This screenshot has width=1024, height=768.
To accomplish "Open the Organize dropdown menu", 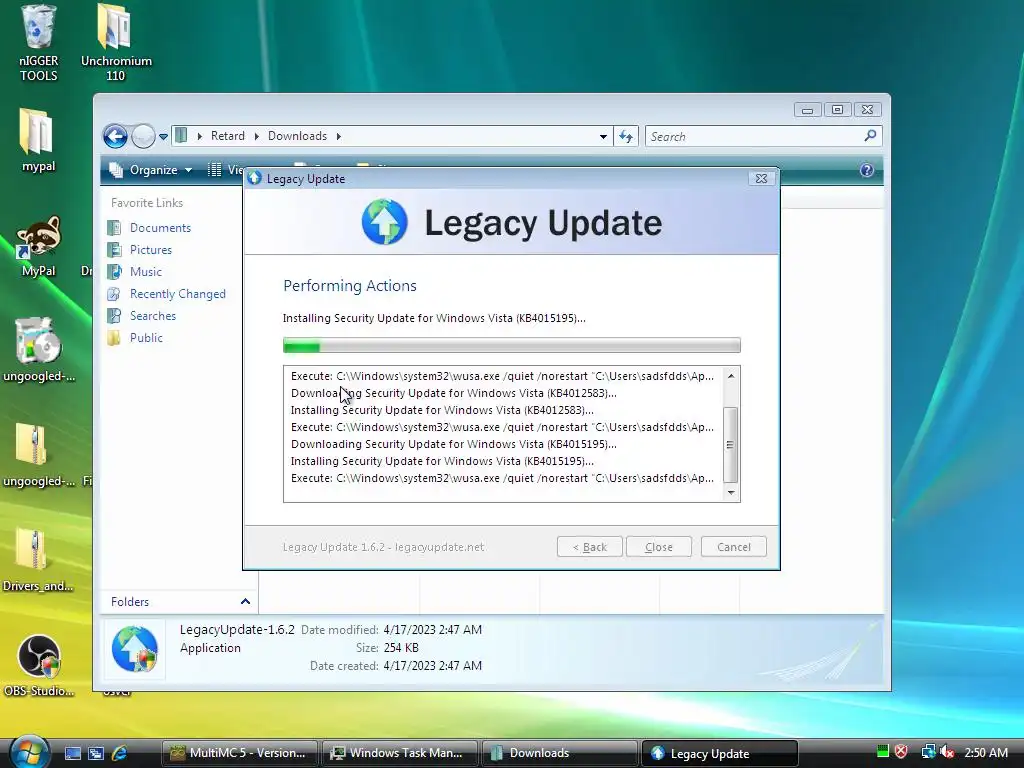I will (x=152, y=170).
